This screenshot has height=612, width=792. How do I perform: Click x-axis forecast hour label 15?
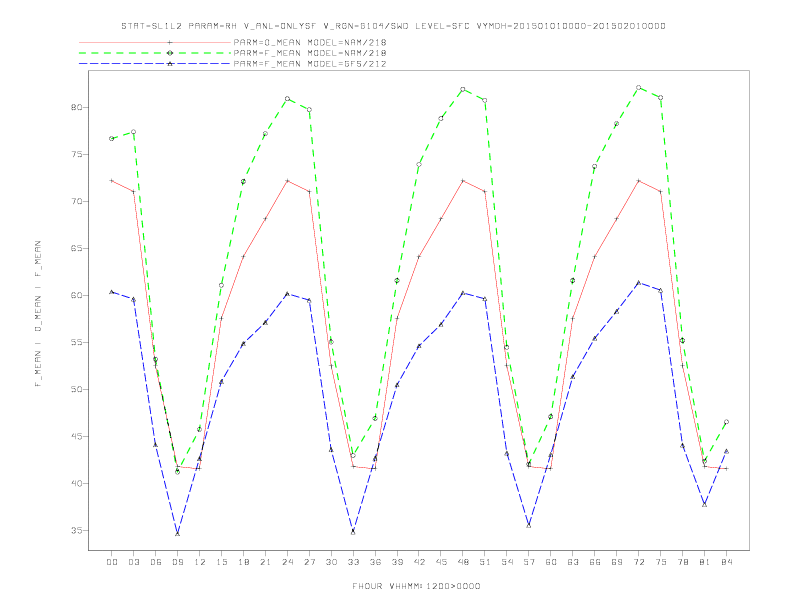[x=221, y=562]
